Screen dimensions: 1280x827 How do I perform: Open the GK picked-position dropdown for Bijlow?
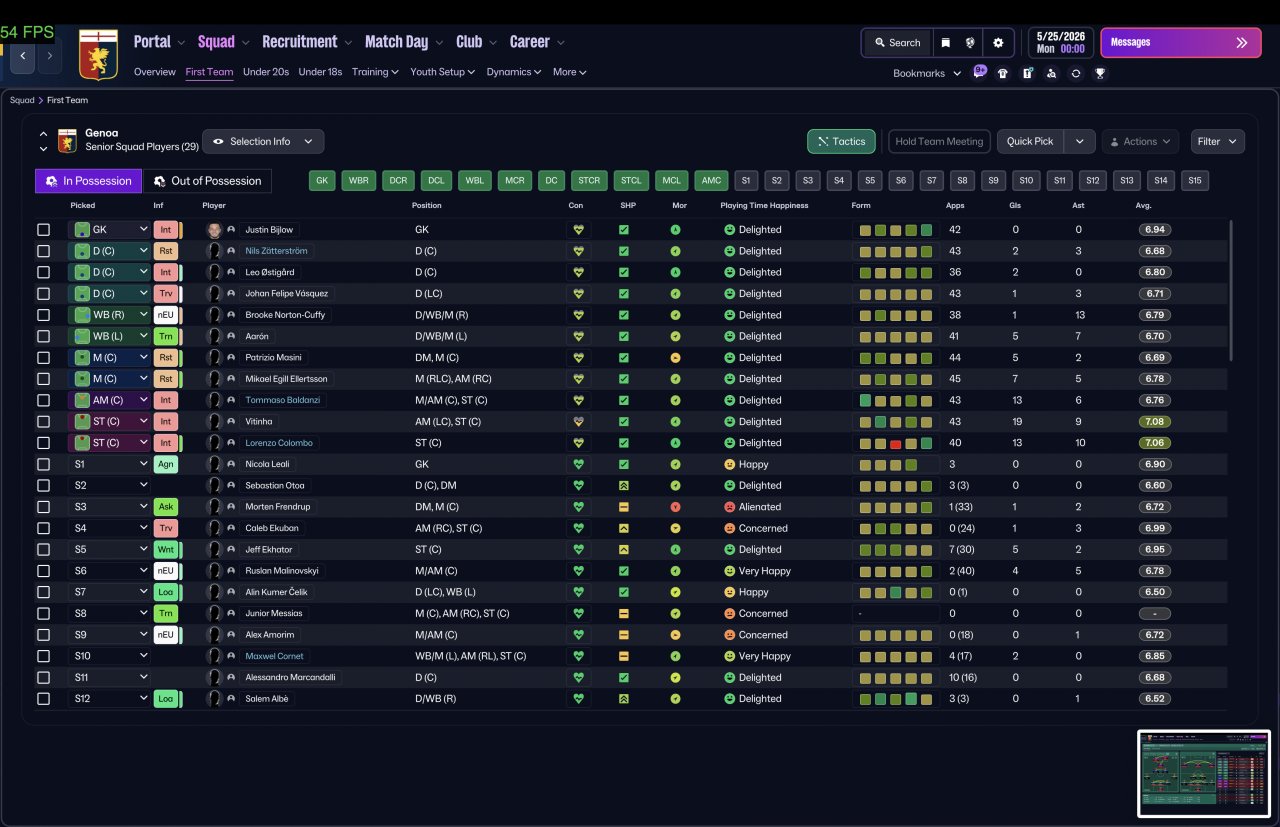109,230
